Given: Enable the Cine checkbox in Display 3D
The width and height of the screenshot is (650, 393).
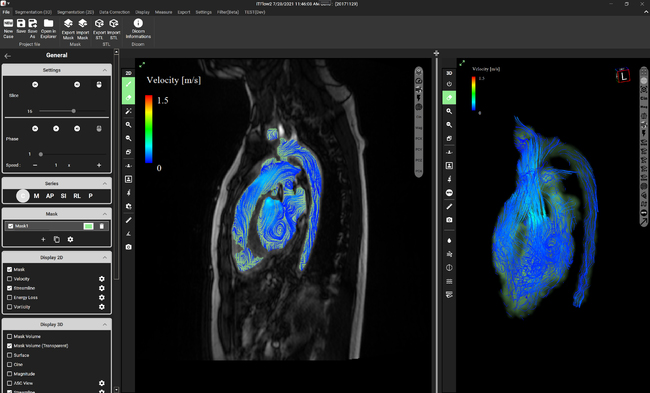Looking at the screenshot, I should click(x=10, y=365).
